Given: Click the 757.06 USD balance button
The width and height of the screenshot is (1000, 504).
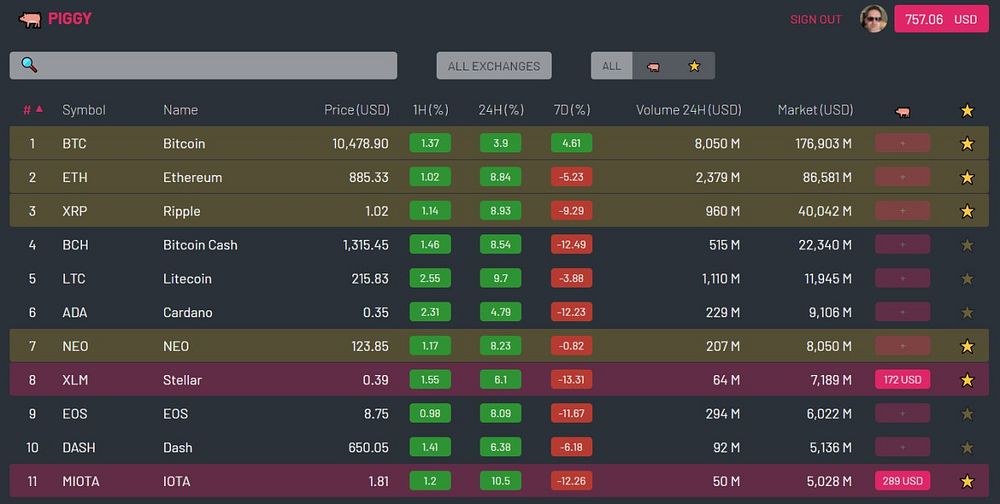Looking at the screenshot, I should [x=941, y=19].
